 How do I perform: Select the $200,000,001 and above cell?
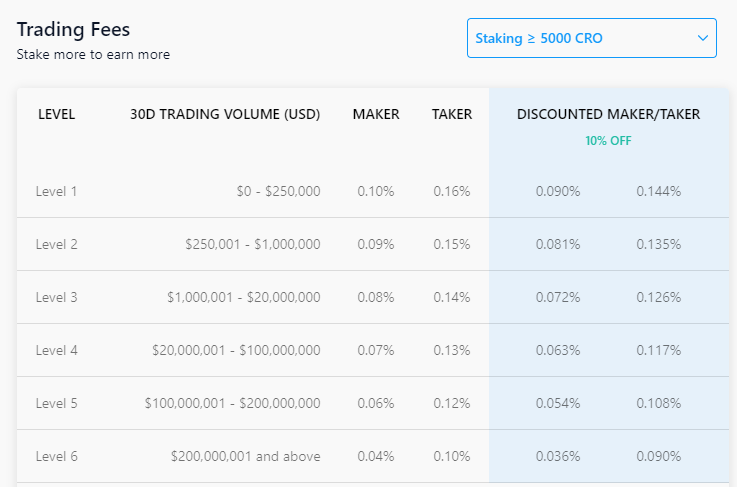point(245,456)
